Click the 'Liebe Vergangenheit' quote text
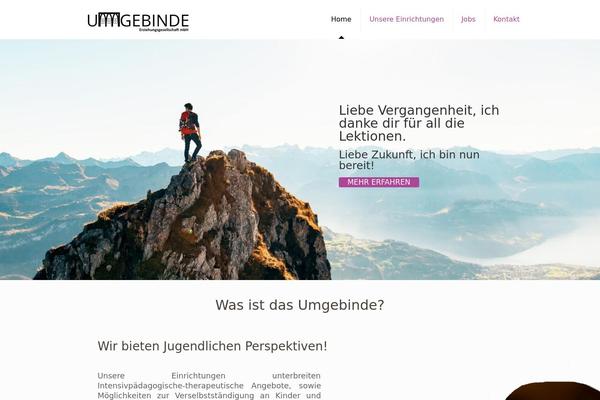The height and width of the screenshot is (400, 600). click(419, 123)
